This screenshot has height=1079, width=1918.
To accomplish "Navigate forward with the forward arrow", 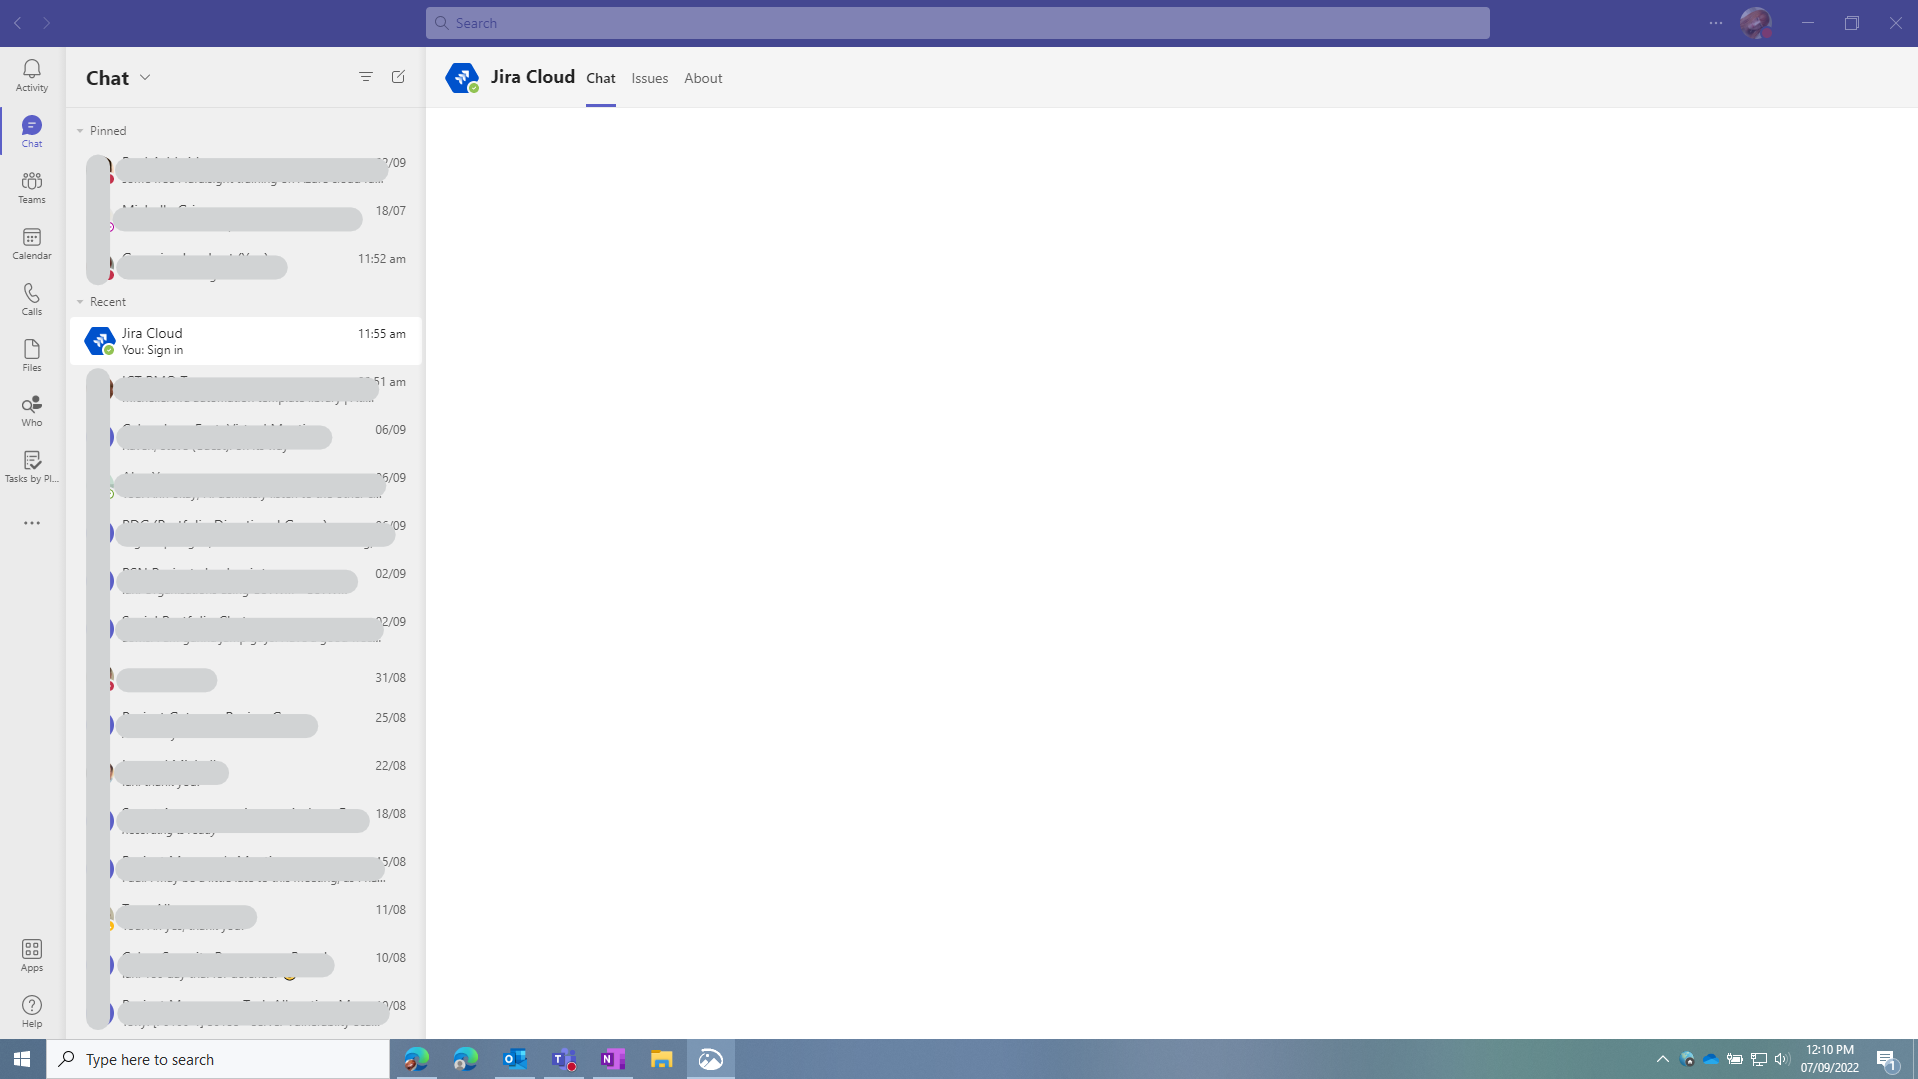I will pos(46,23).
